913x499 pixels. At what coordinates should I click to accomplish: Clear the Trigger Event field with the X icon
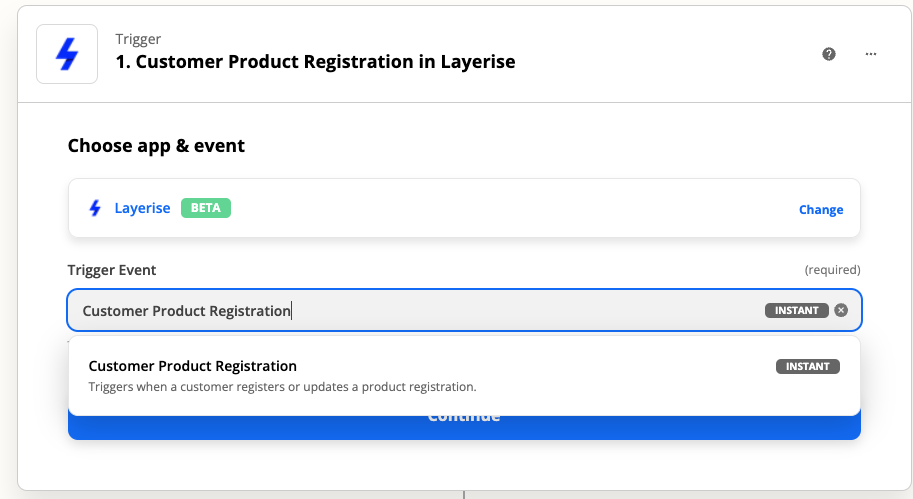click(841, 310)
